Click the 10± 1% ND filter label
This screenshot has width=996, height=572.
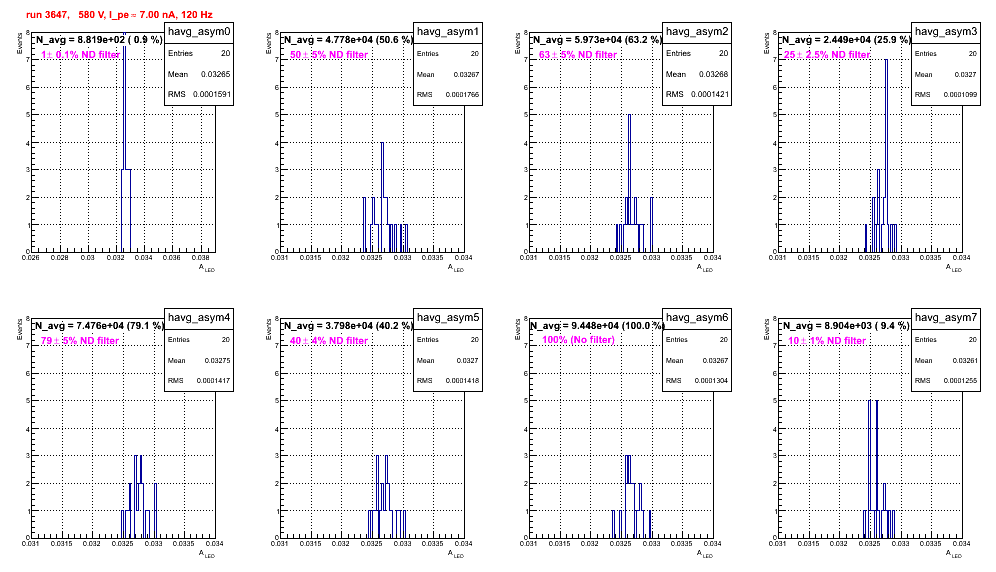point(827,341)
